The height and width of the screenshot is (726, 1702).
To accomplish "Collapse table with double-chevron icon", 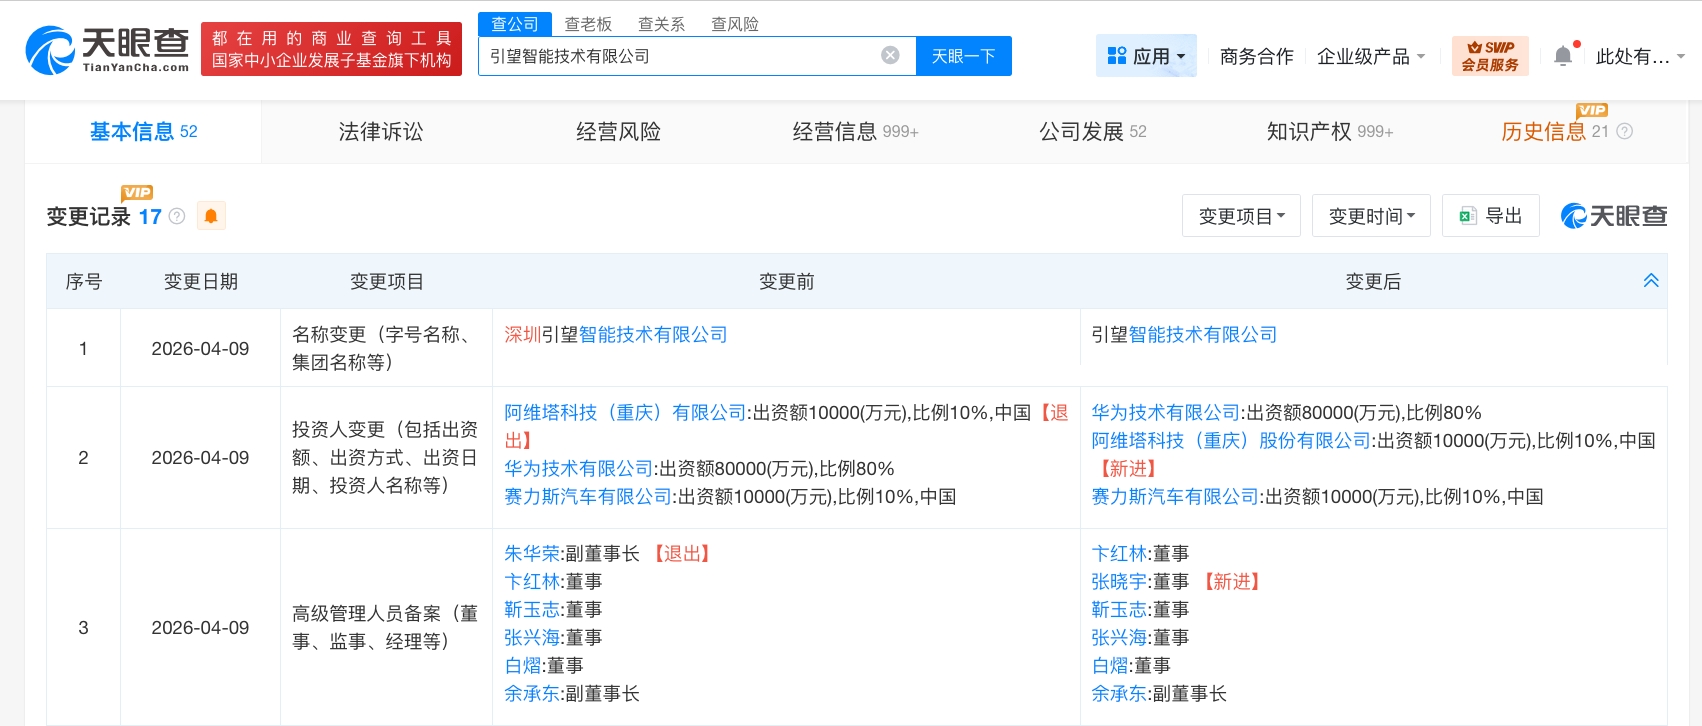I will (1651, 281).
